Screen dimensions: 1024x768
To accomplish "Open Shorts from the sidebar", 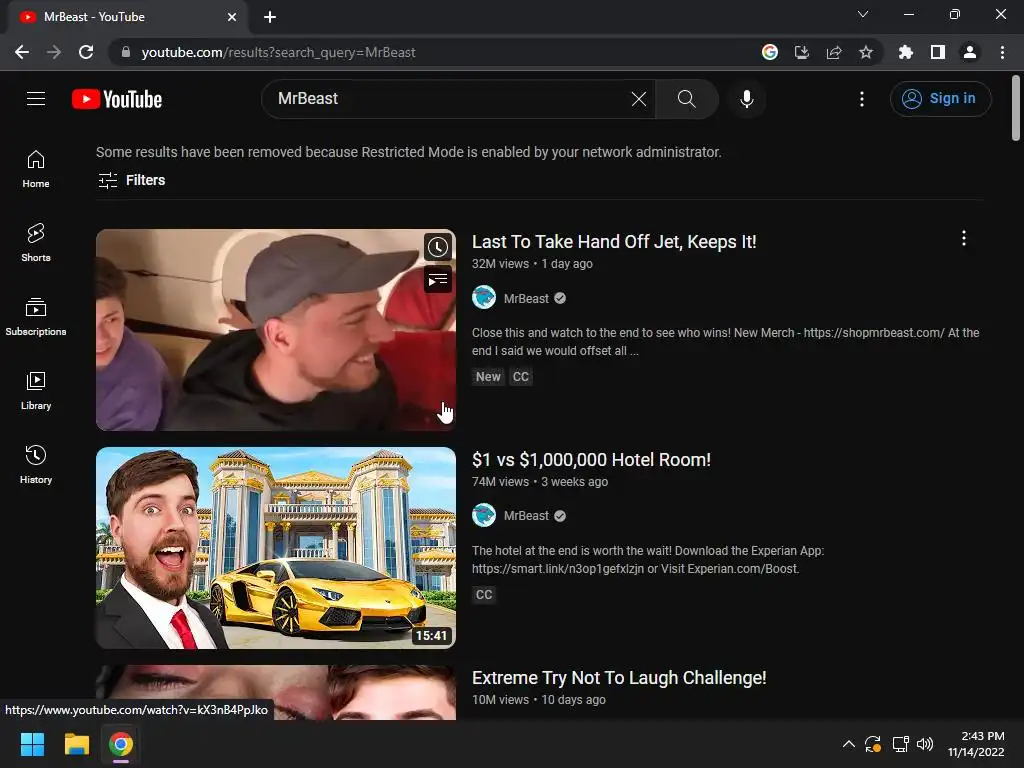I will coord(36,242).
